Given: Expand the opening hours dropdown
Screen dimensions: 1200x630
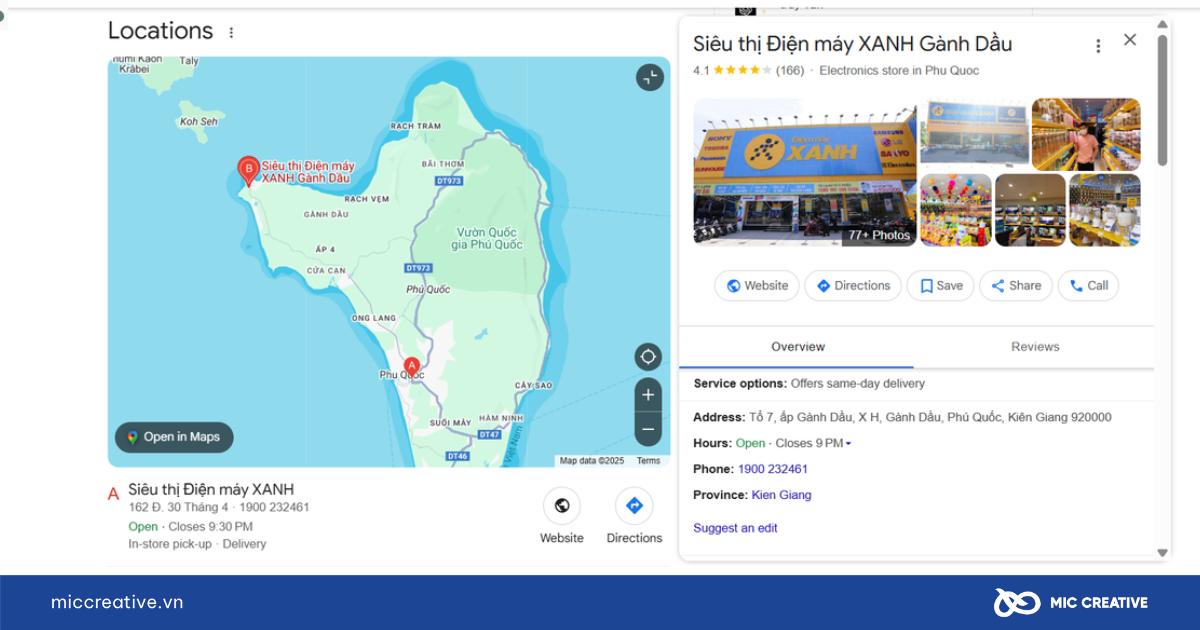Looking at the screenshot, I should coord(848,444).
